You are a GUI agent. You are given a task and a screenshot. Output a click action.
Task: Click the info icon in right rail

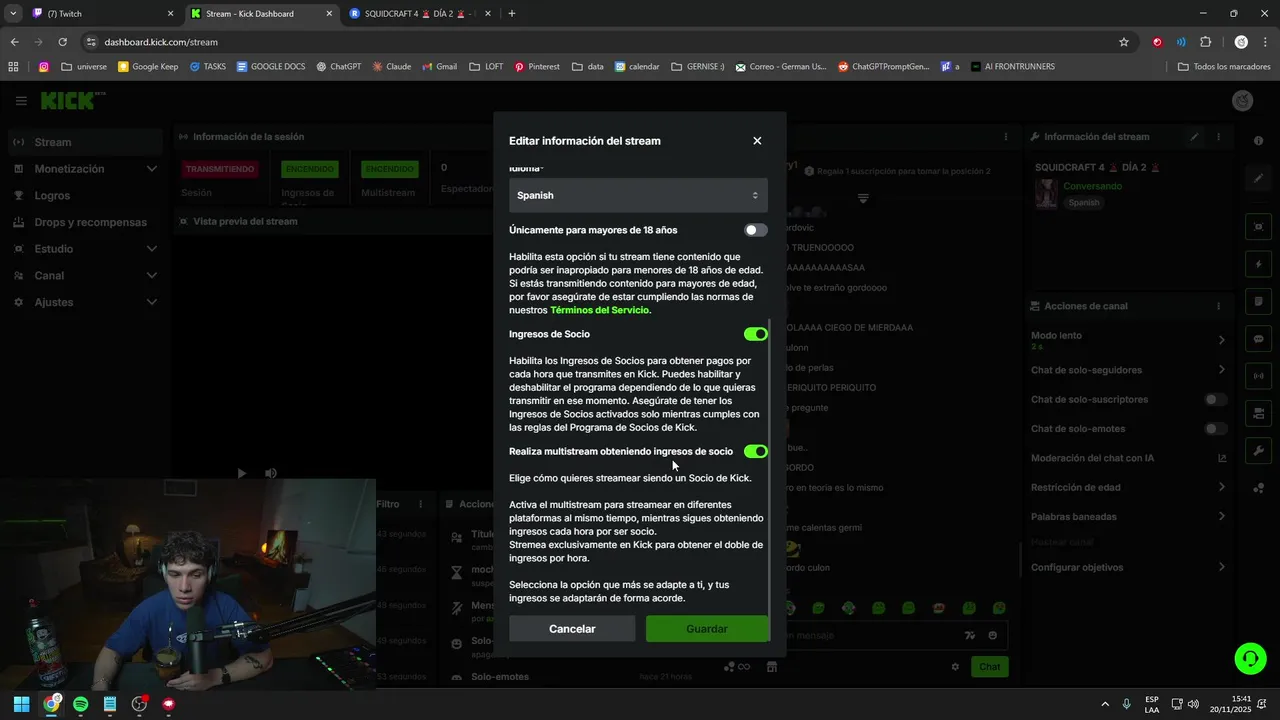1259,141
